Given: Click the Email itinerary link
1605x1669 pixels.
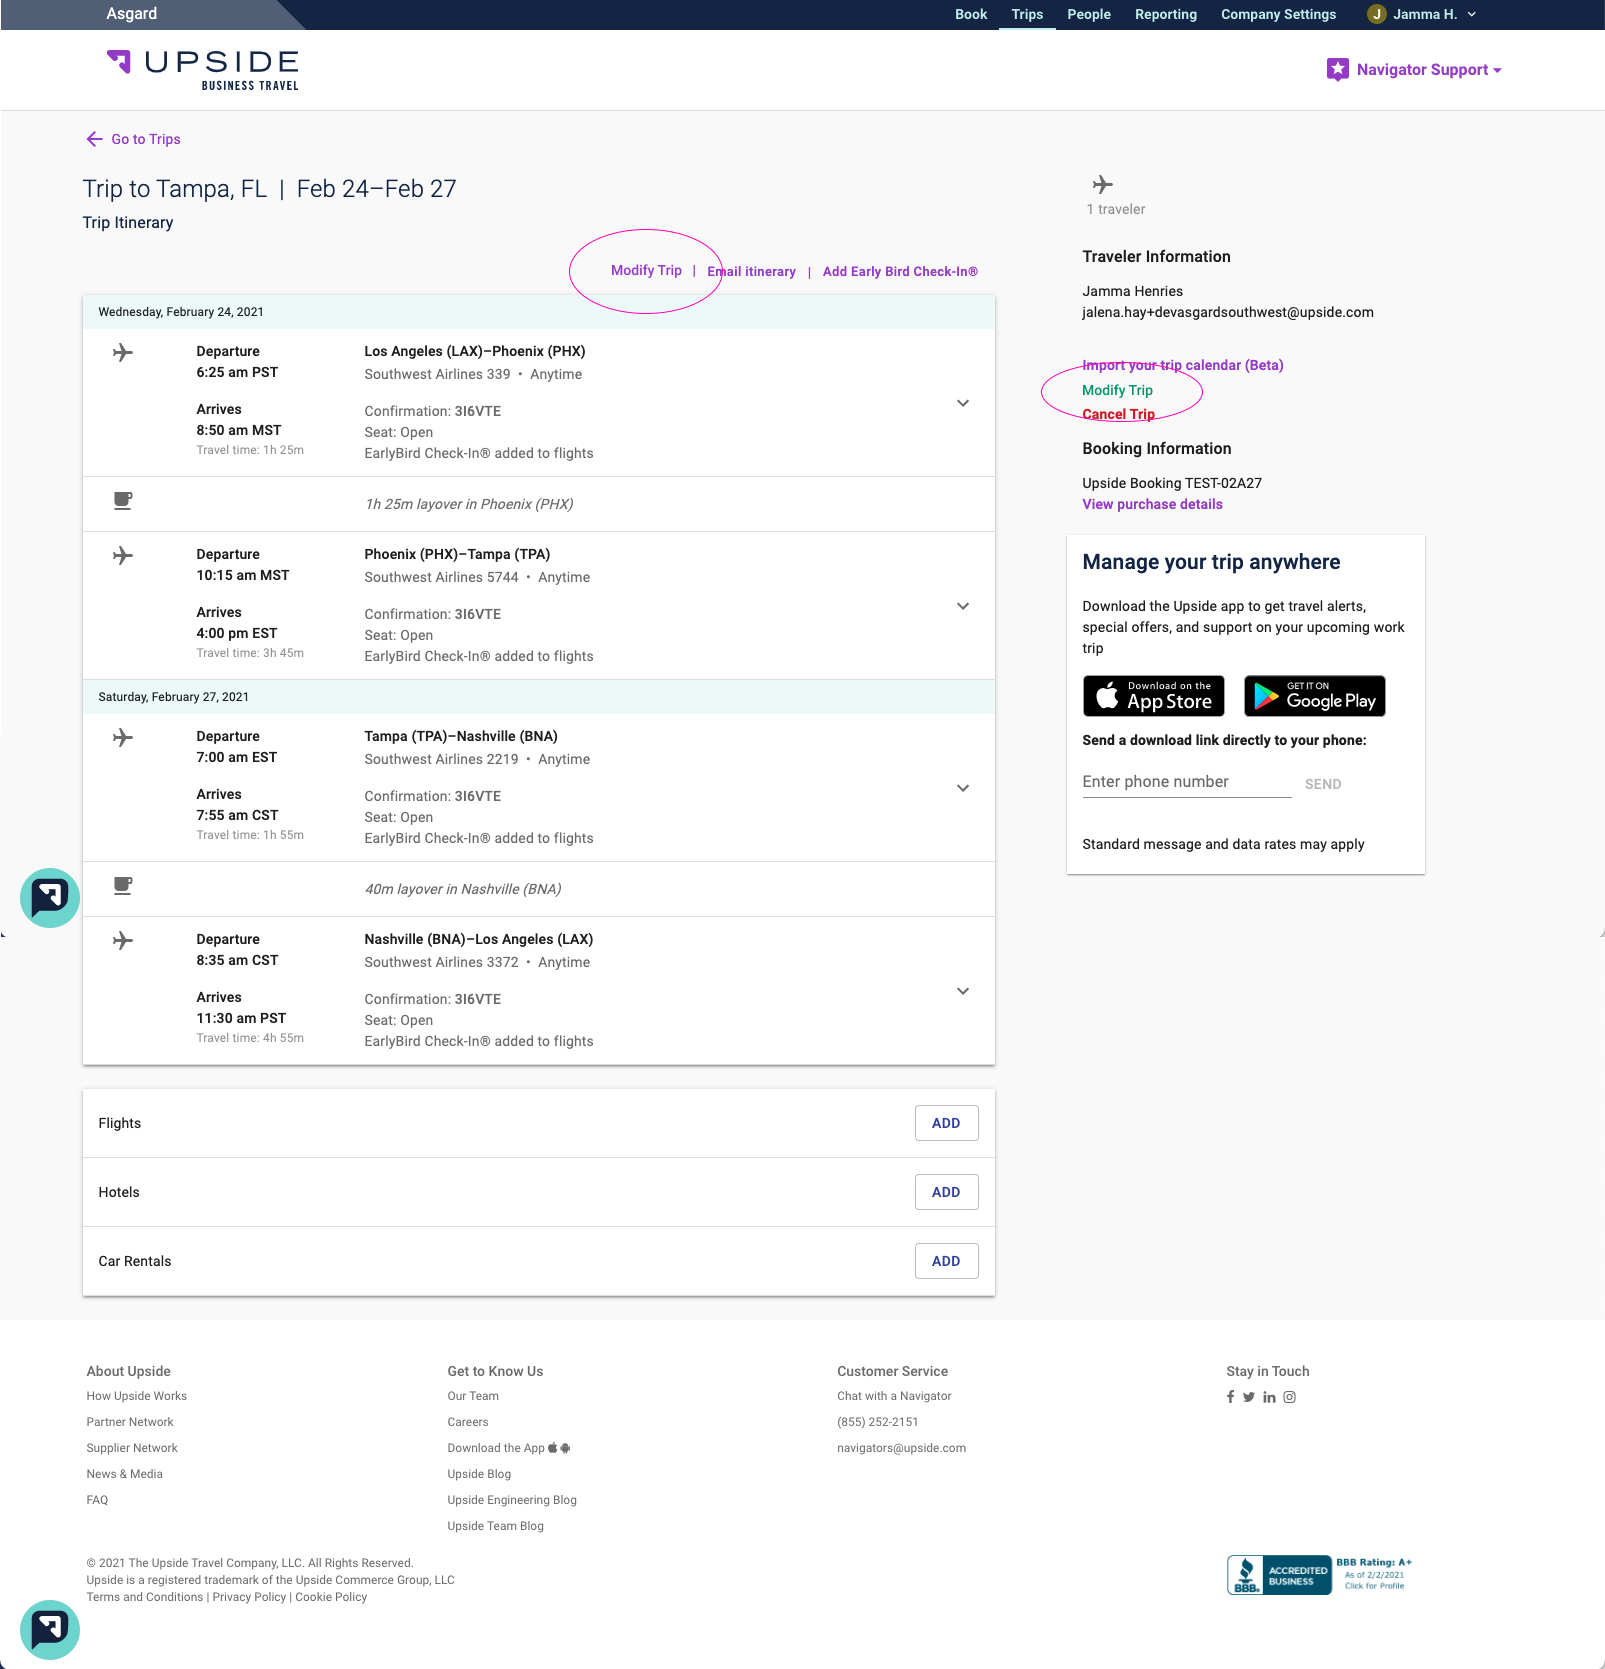Looking at the screenshot, I should pyautogui.click(x=751, y=271).
